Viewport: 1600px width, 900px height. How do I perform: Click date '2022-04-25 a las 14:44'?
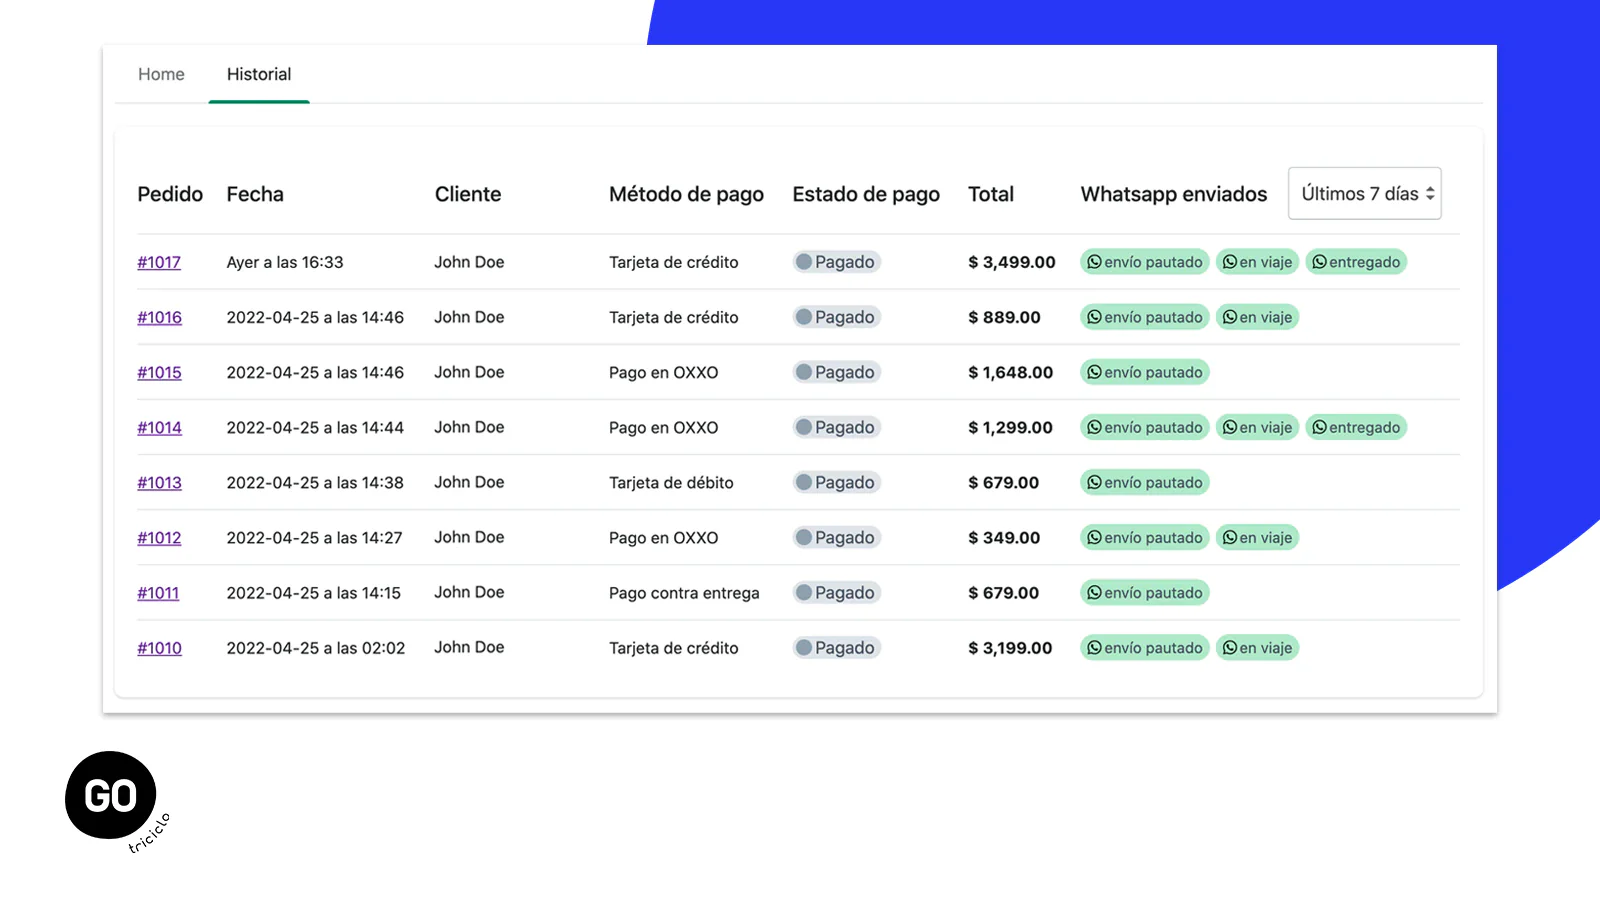(315, 427)
